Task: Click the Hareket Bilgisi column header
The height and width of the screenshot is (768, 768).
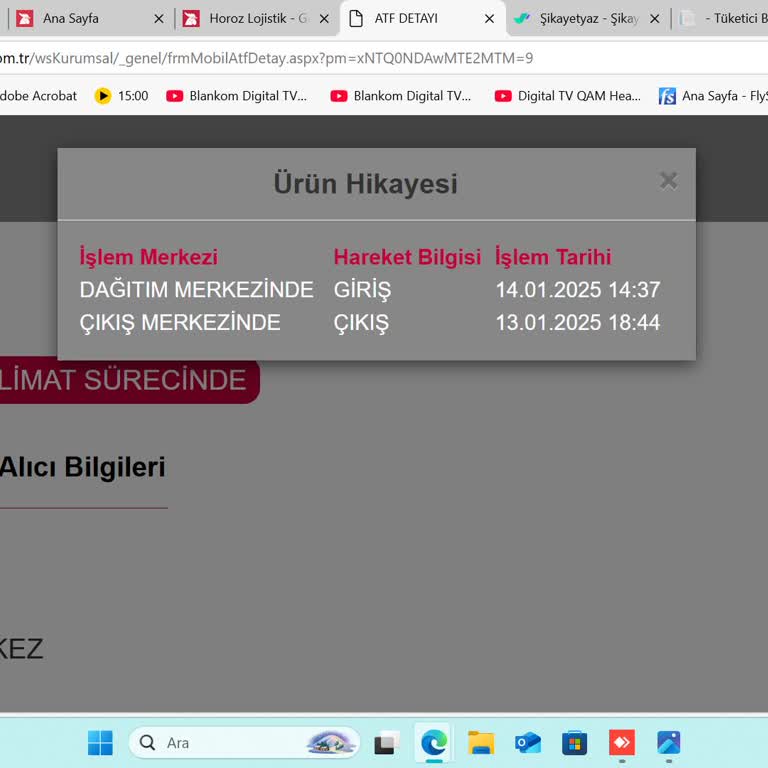Action: tap(407, 257)
